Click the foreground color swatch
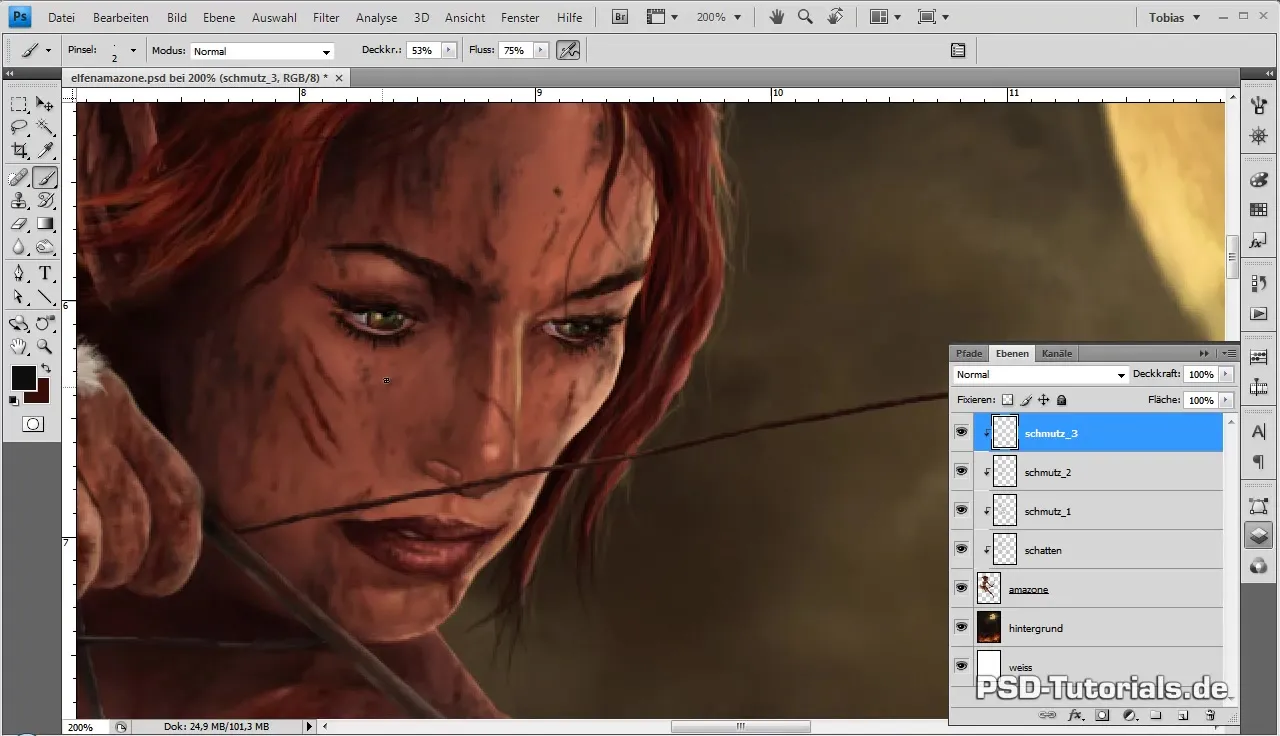This screenshot has width=1280, height=736. [x=23, y=377]
